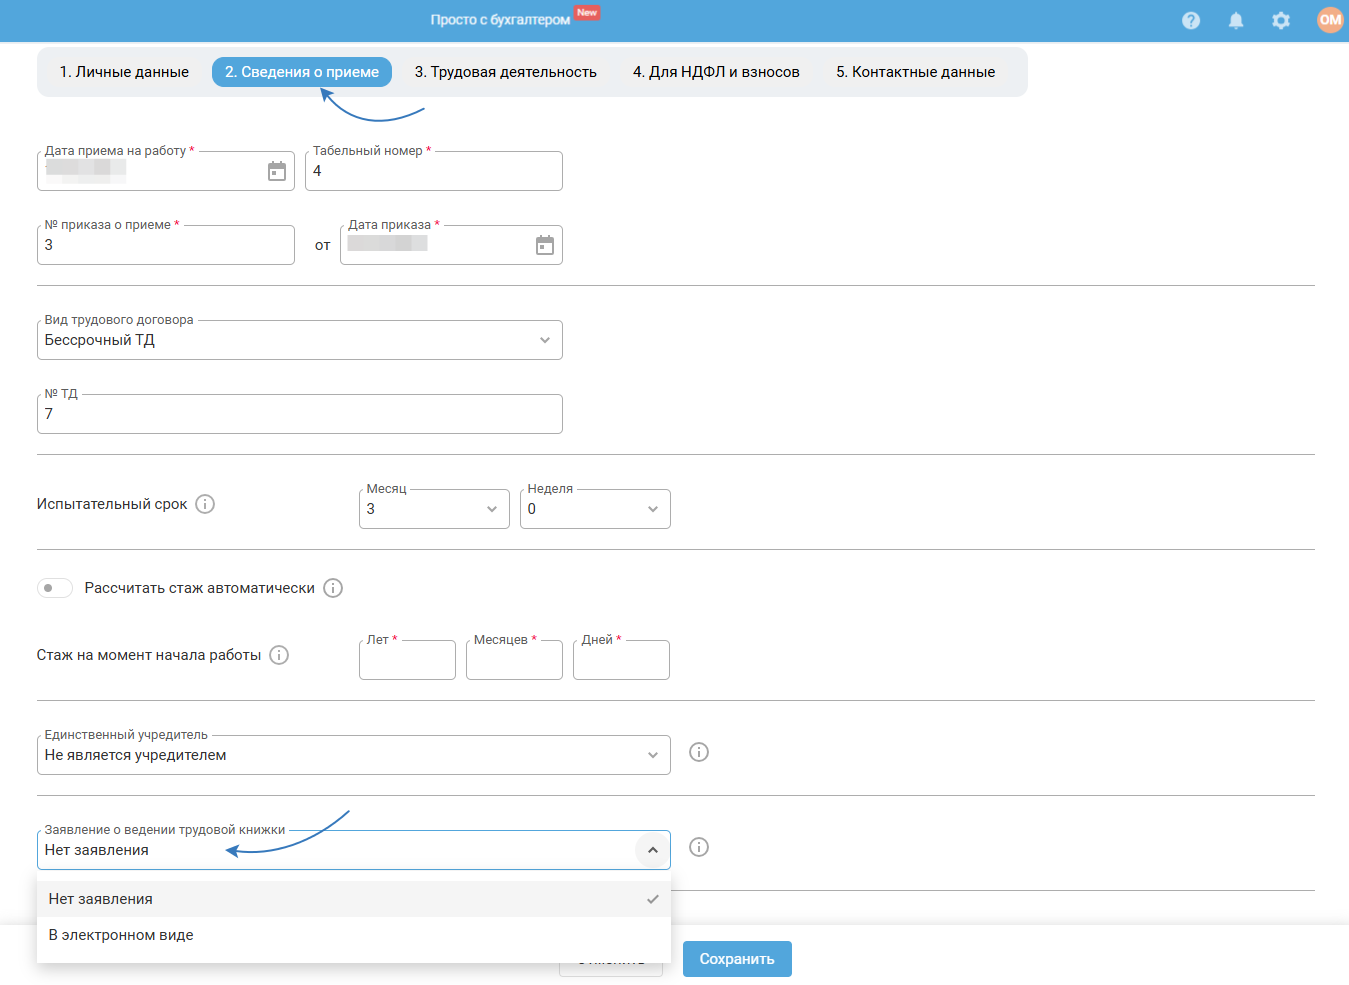Focus the № приказа о приеме field
Viewport: 1349px width, 985px height.
[166, 245]
